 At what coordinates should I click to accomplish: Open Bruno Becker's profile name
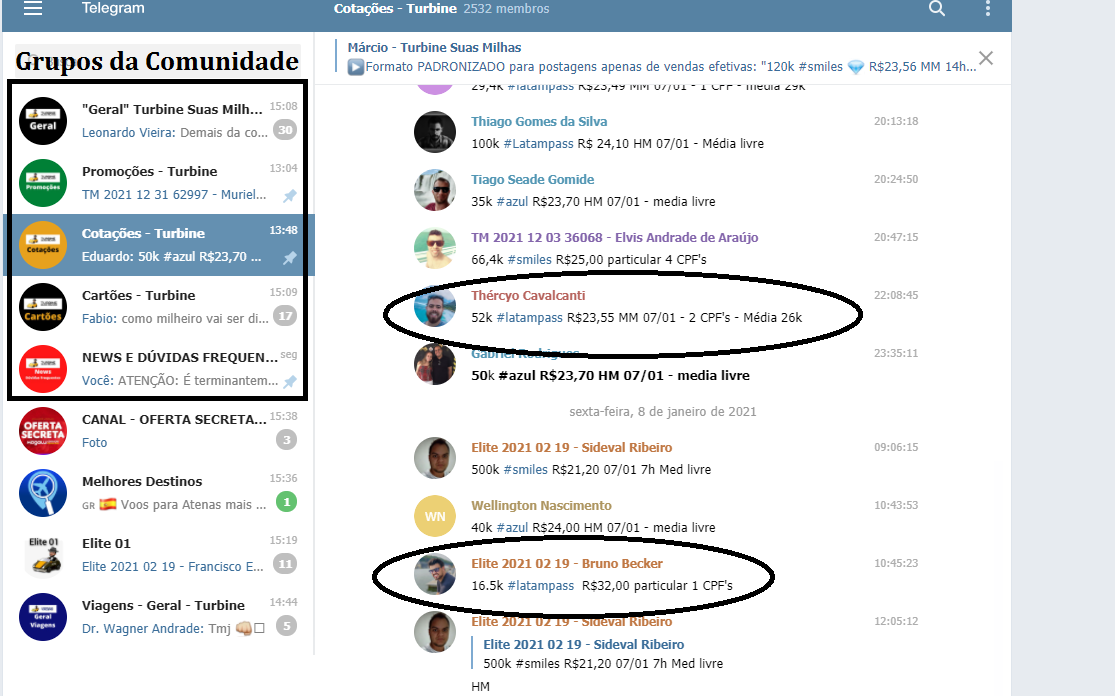567,564
